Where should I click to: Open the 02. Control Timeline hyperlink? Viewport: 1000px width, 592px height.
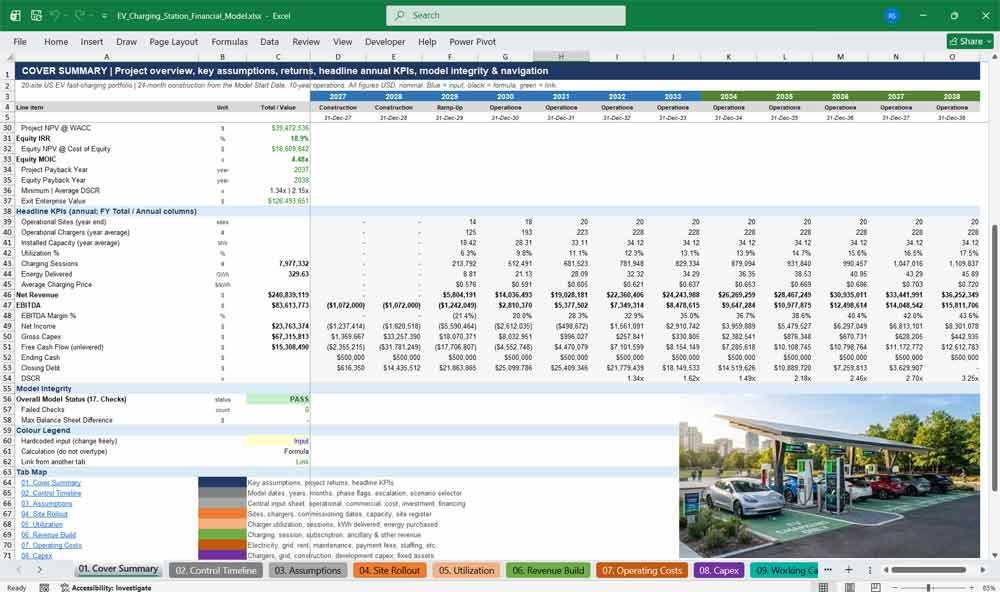[51, 493]
